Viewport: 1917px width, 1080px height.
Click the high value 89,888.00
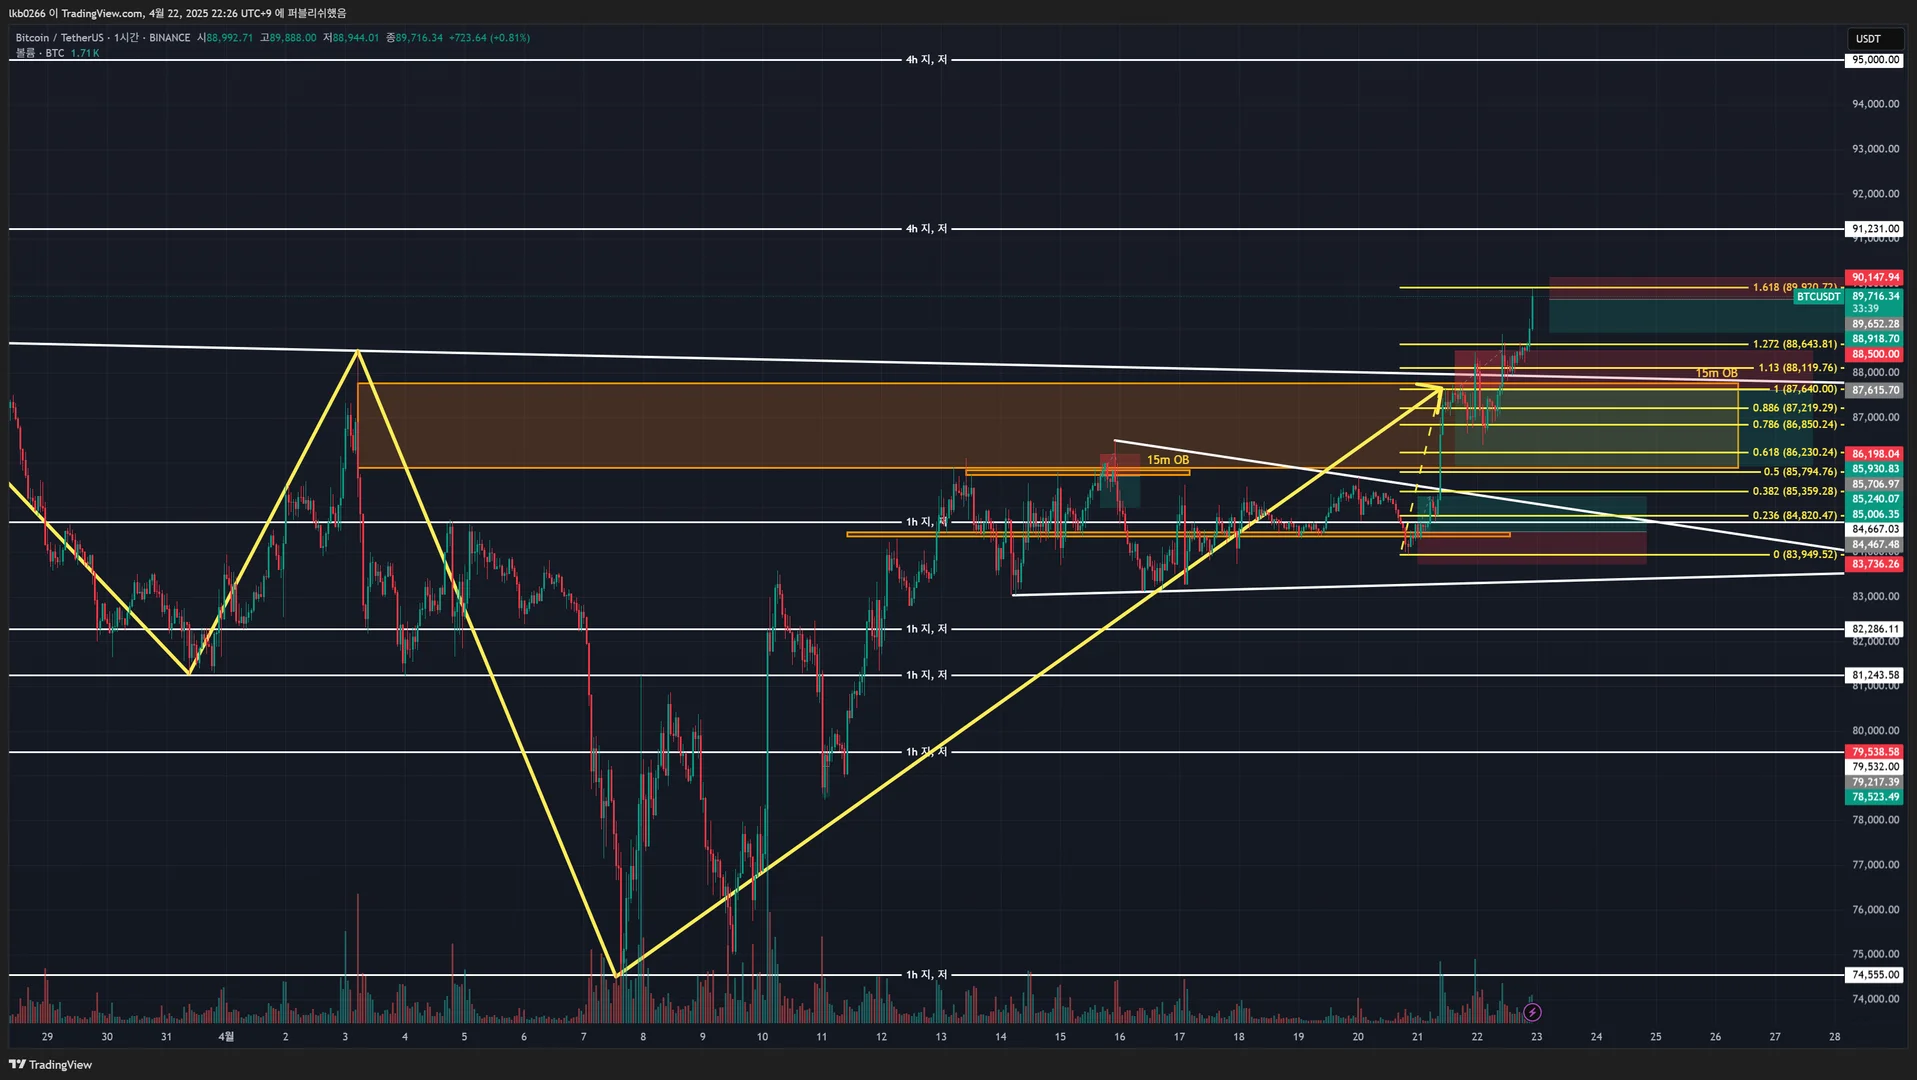click(292, 38)
